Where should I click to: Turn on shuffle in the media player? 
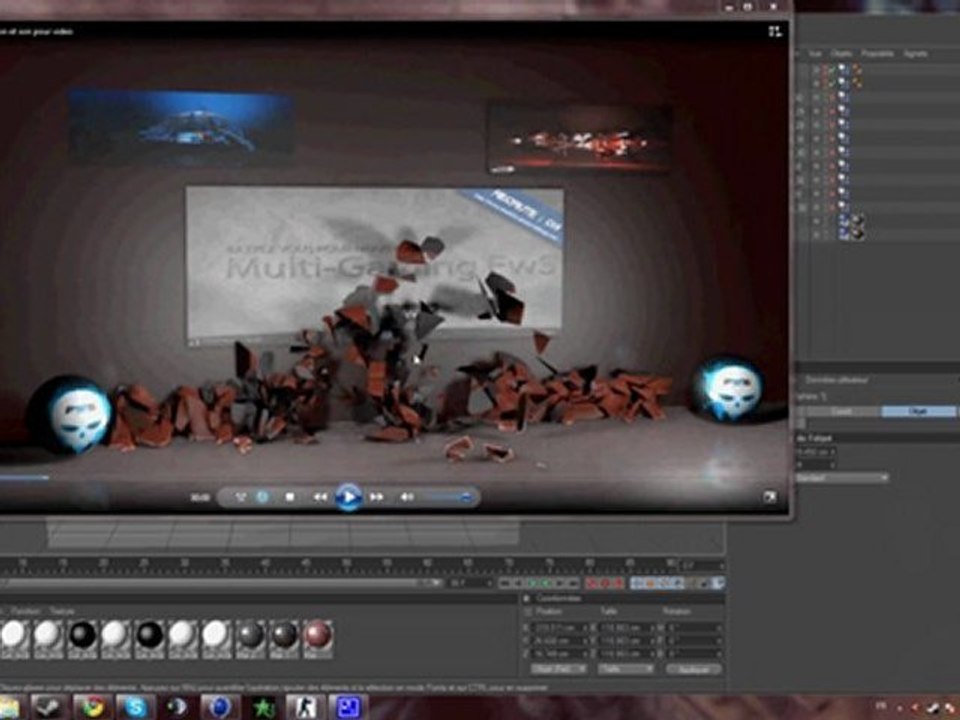pyautogui.click(x=241, y=497)
